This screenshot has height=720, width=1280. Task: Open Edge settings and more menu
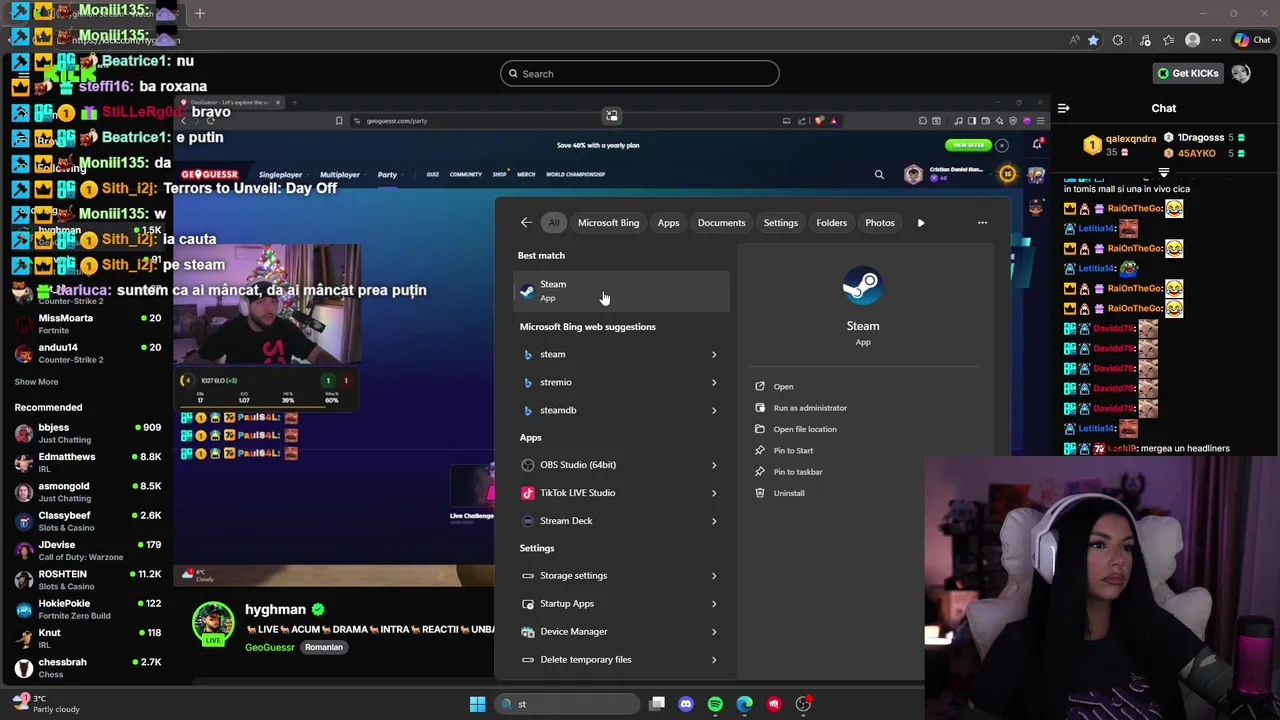coord(1216,40)
